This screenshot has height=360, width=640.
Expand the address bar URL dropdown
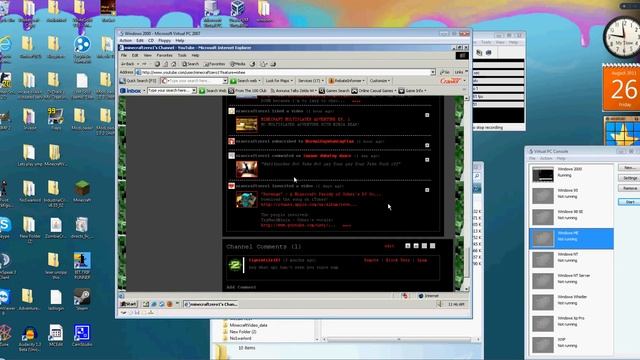coord(433,72)
